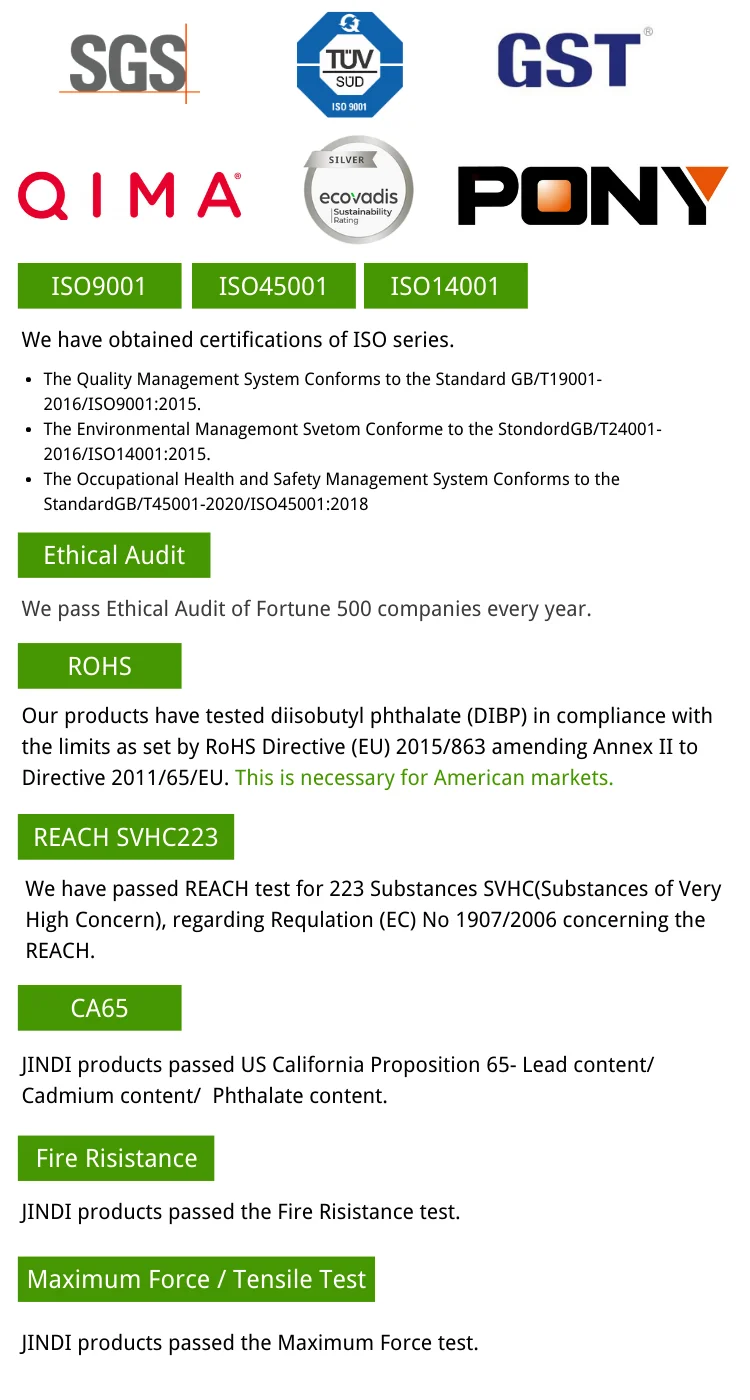750x1400 pixels.
Task: Click the SGS logo
Action: click(x=128, y=64)
